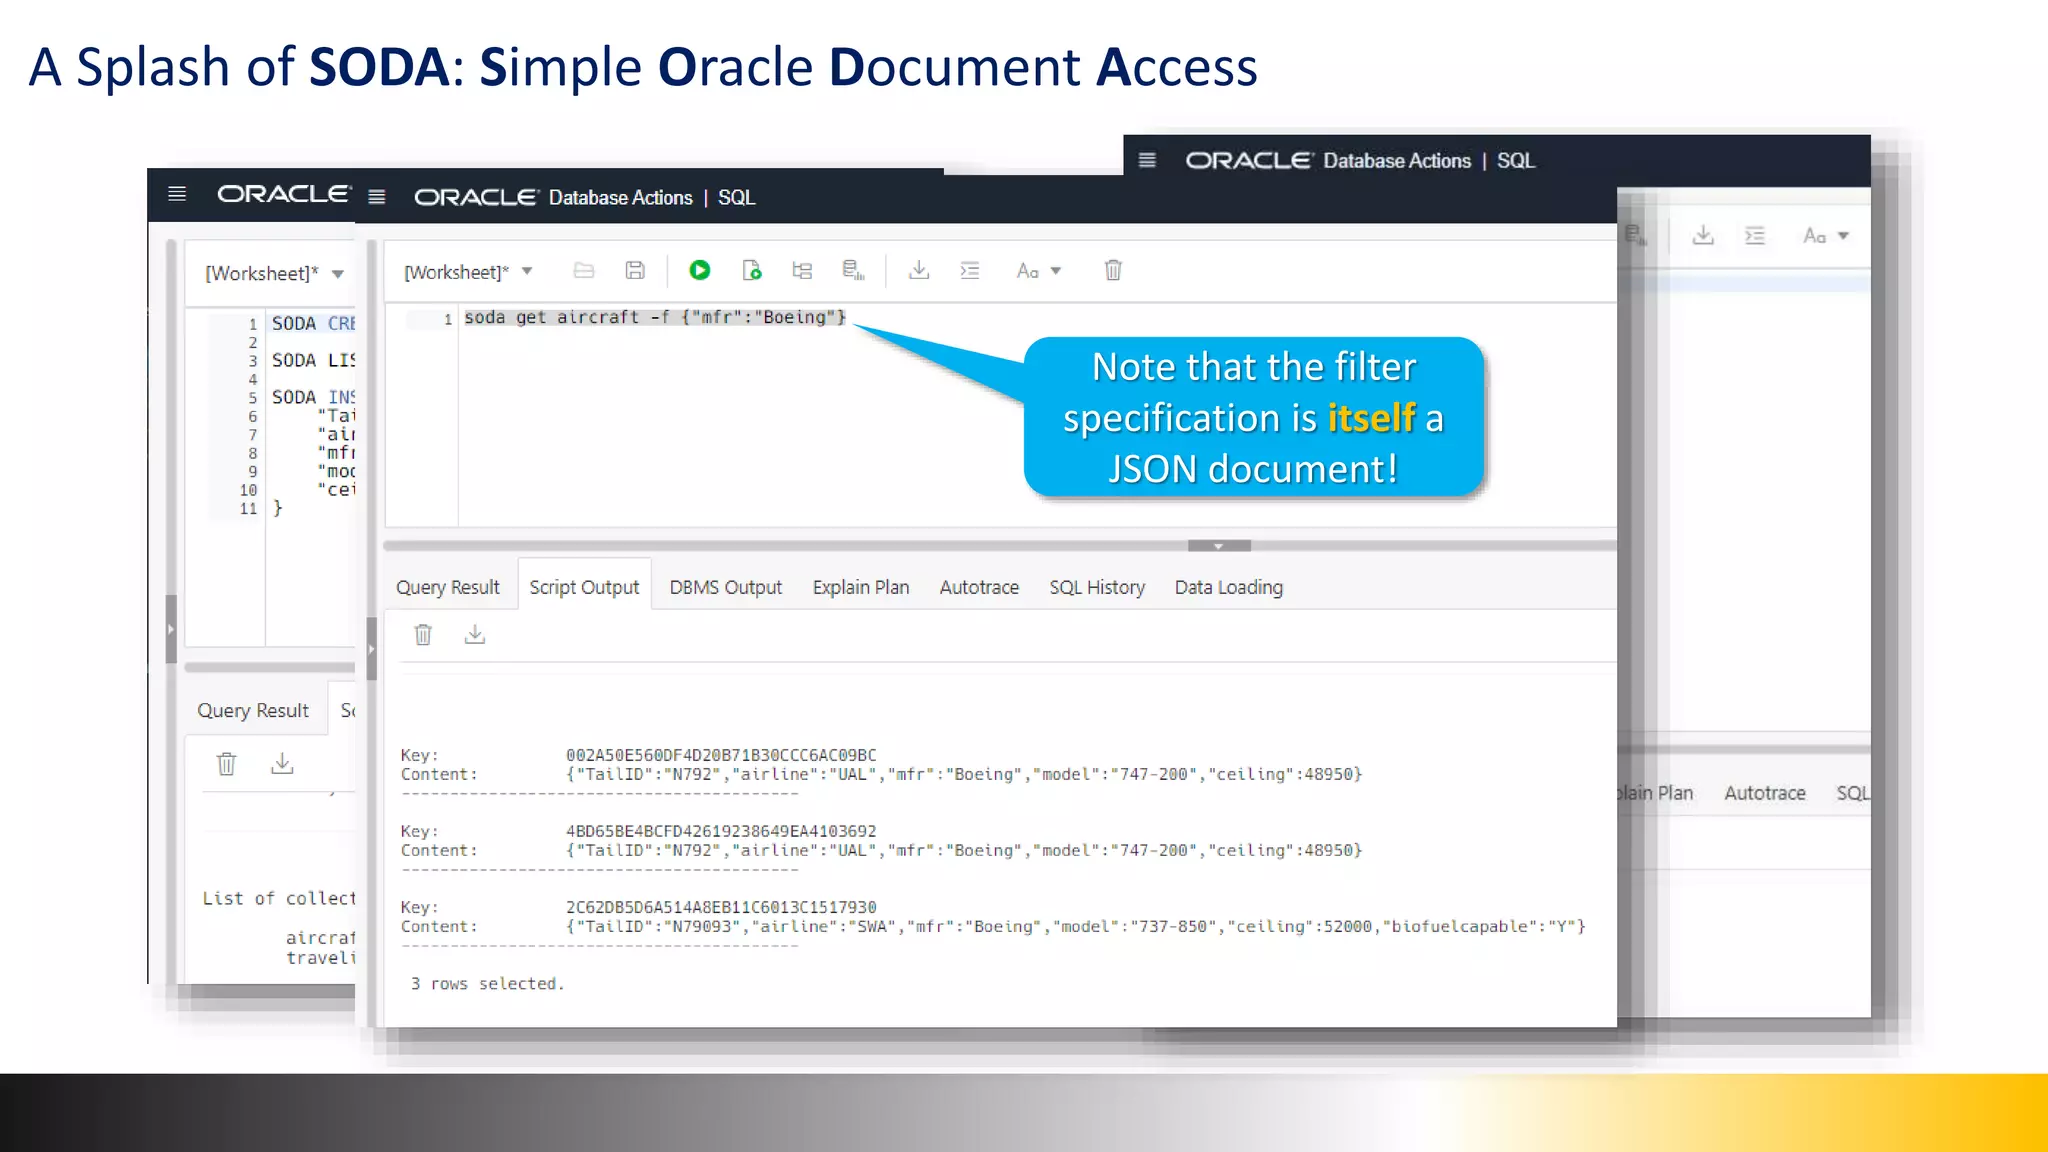Screen dimensions: 2048x1152
Task: Click the '3 rows selected.' message
Action: [487, 984]
